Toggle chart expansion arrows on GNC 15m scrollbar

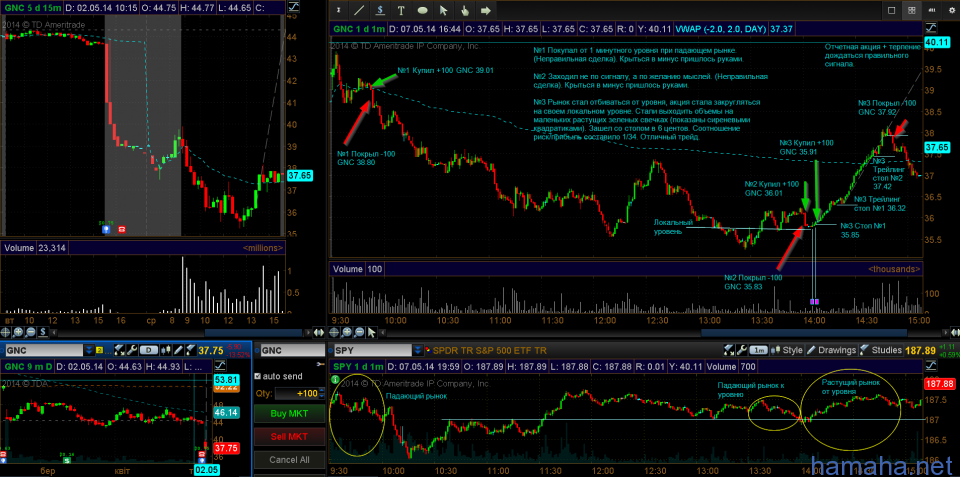(318, 332)
